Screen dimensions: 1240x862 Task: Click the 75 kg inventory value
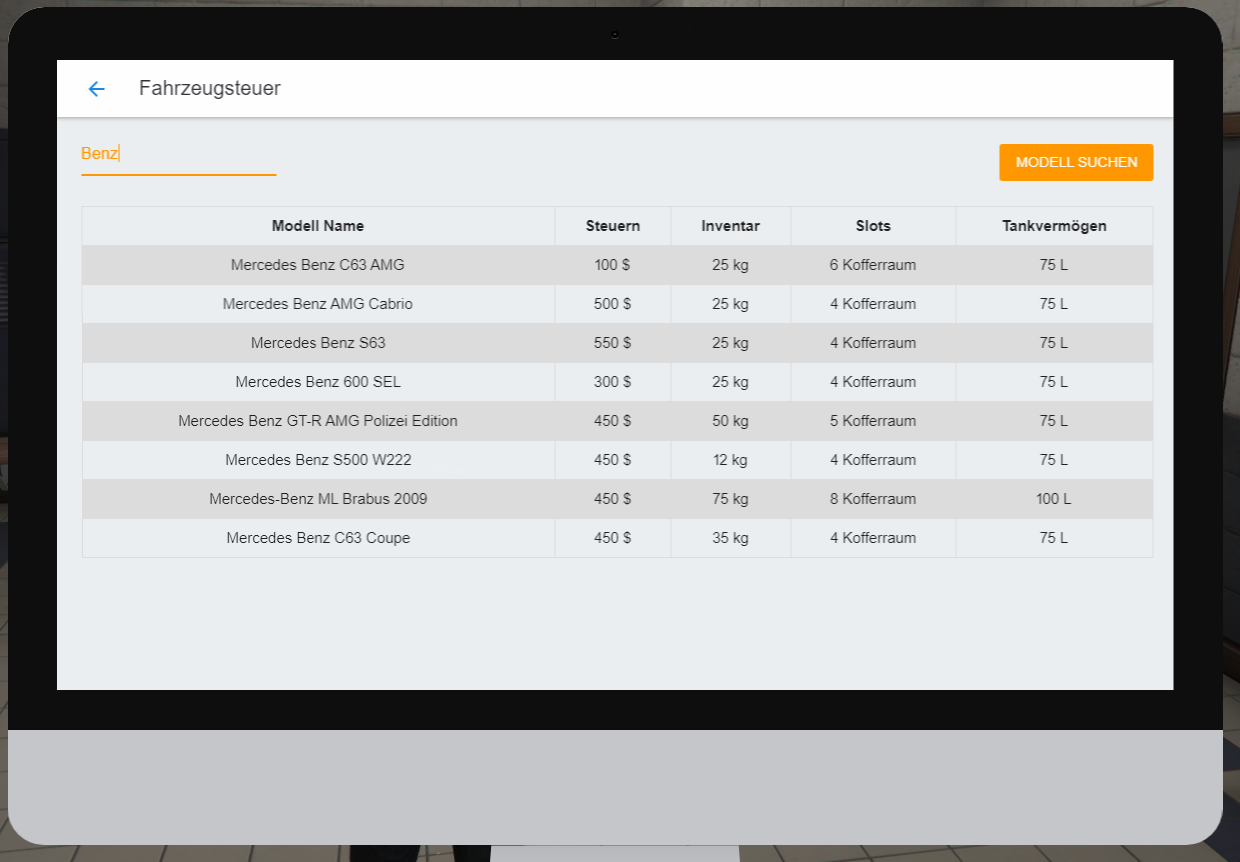[731, 499]
